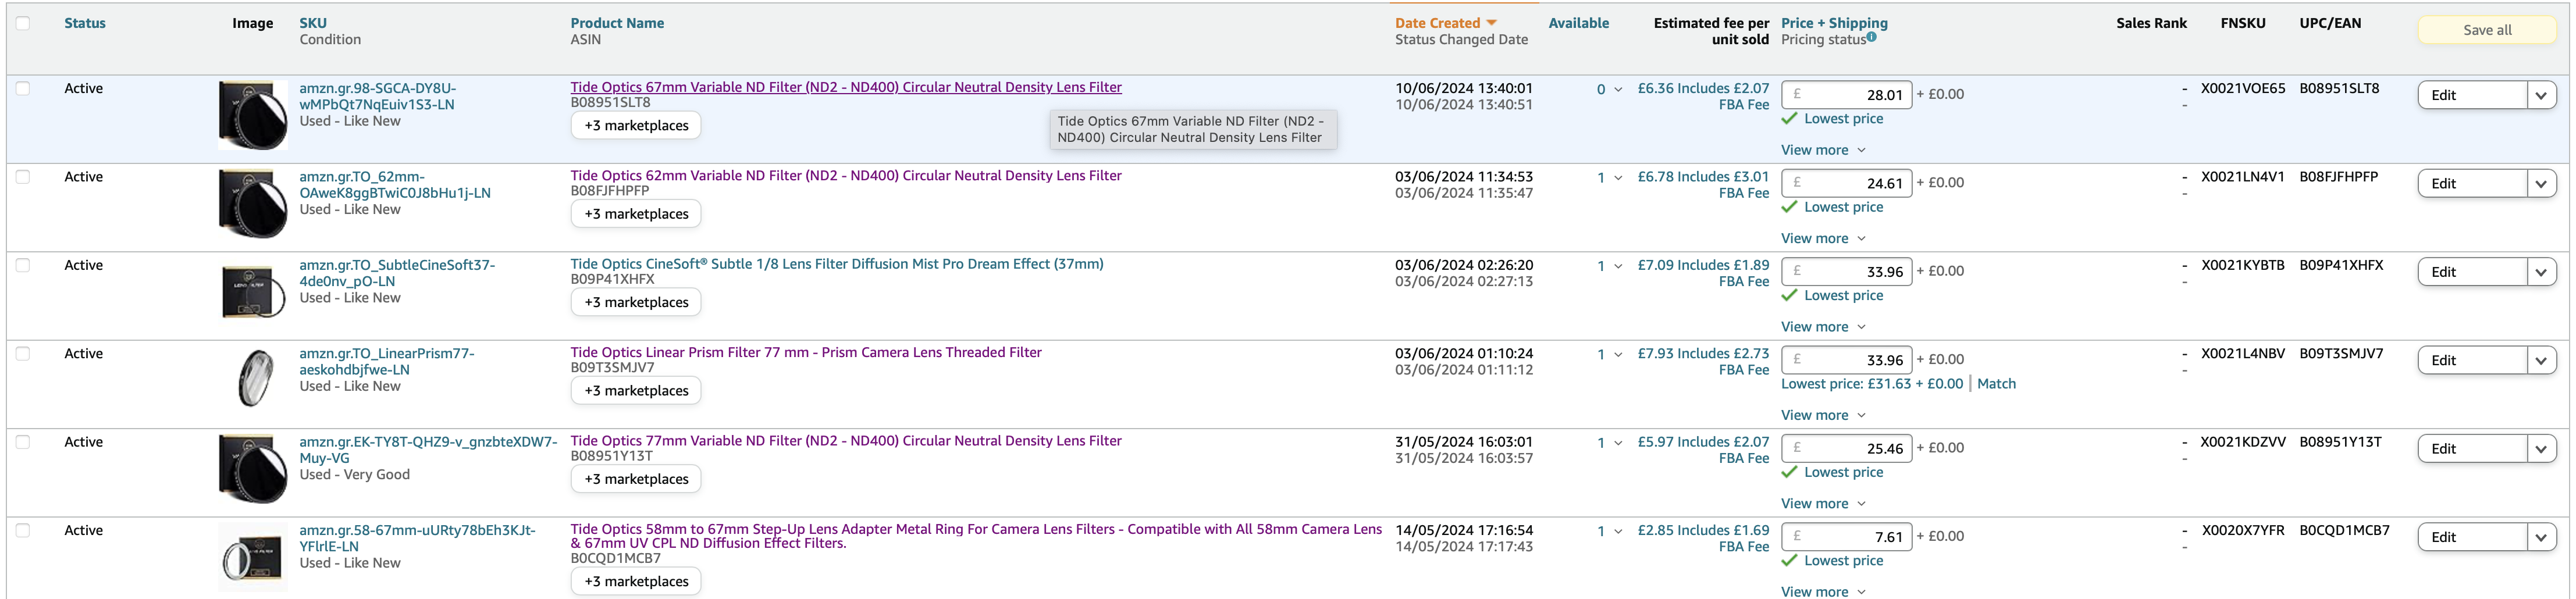The width and height of the screenshot is (2576, 599).
Task: Open the Tide Optics 77mm Variable ND Filter link
Action: pos(846,441)
